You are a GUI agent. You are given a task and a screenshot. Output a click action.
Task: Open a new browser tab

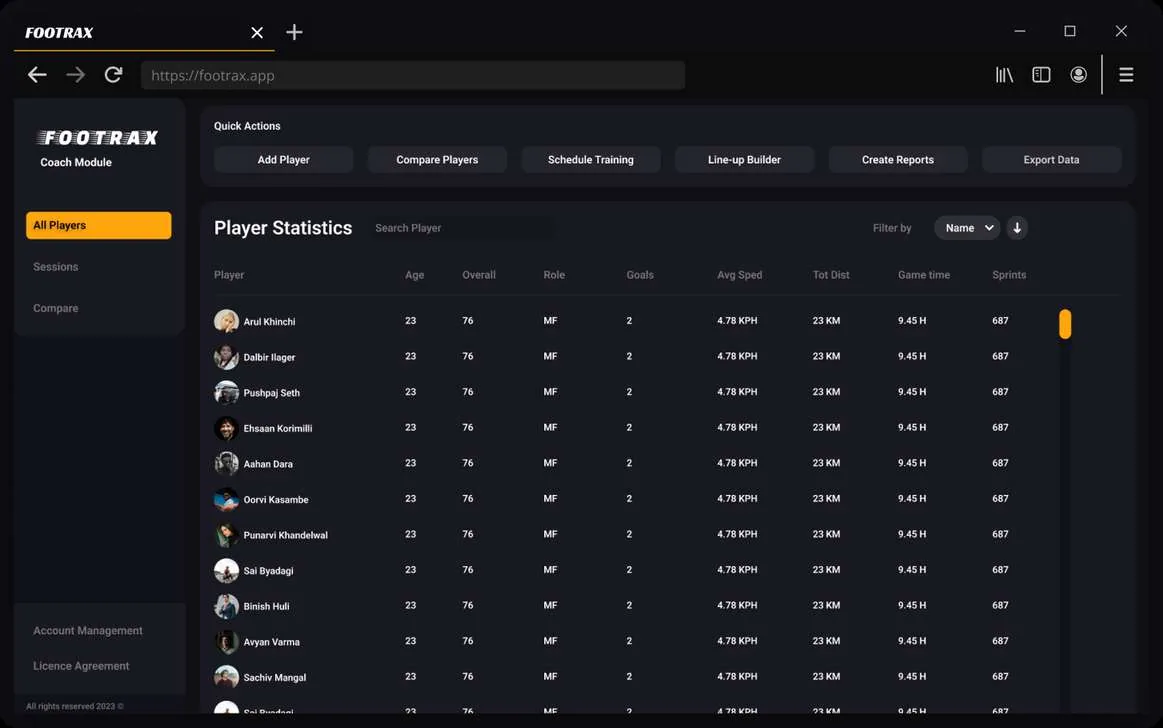coord(294,32)
